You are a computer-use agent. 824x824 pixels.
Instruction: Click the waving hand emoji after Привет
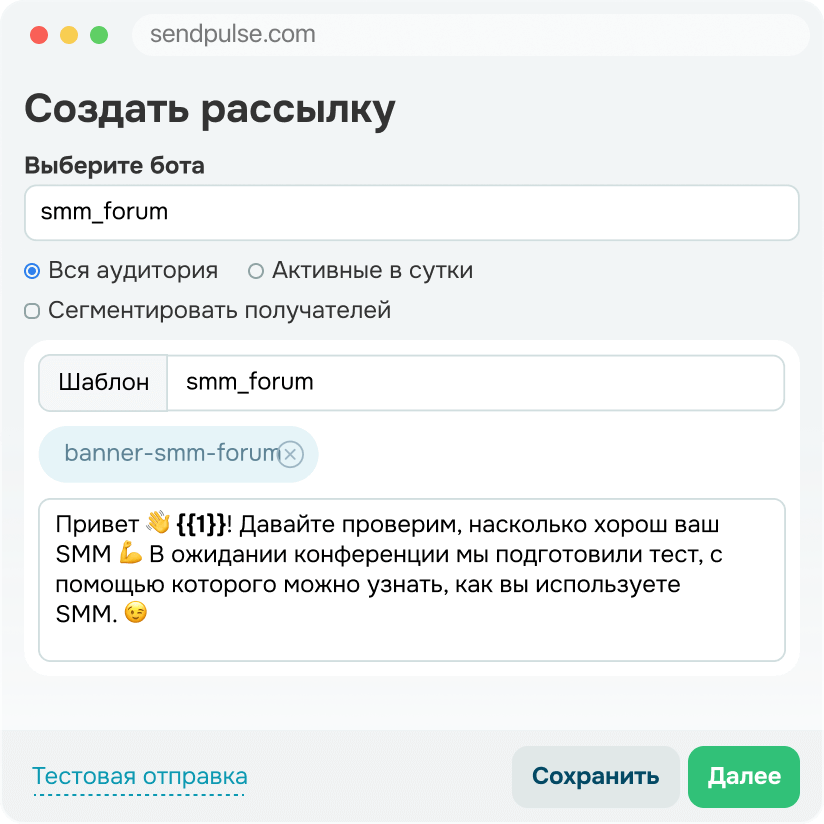(158, 523)
